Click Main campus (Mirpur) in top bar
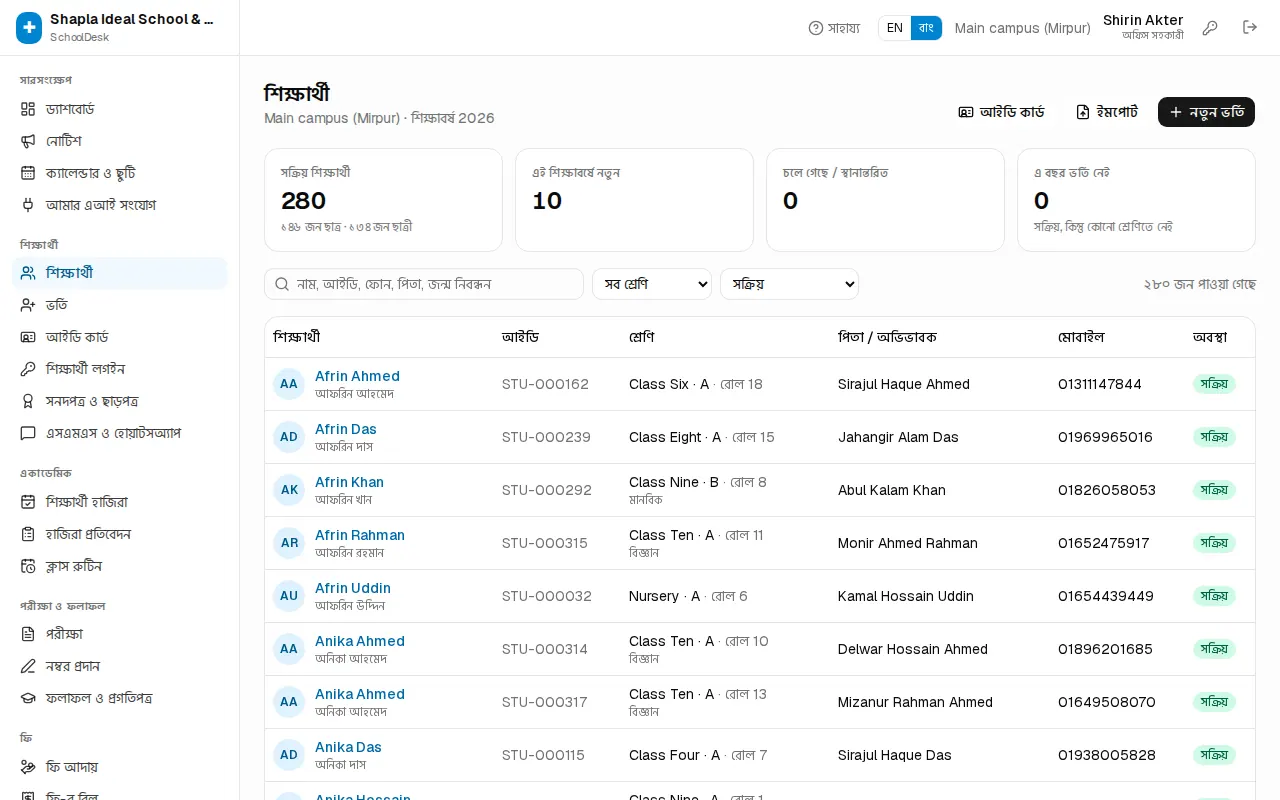Screen dimensions: 1280x800 [x=1022, y=28]
